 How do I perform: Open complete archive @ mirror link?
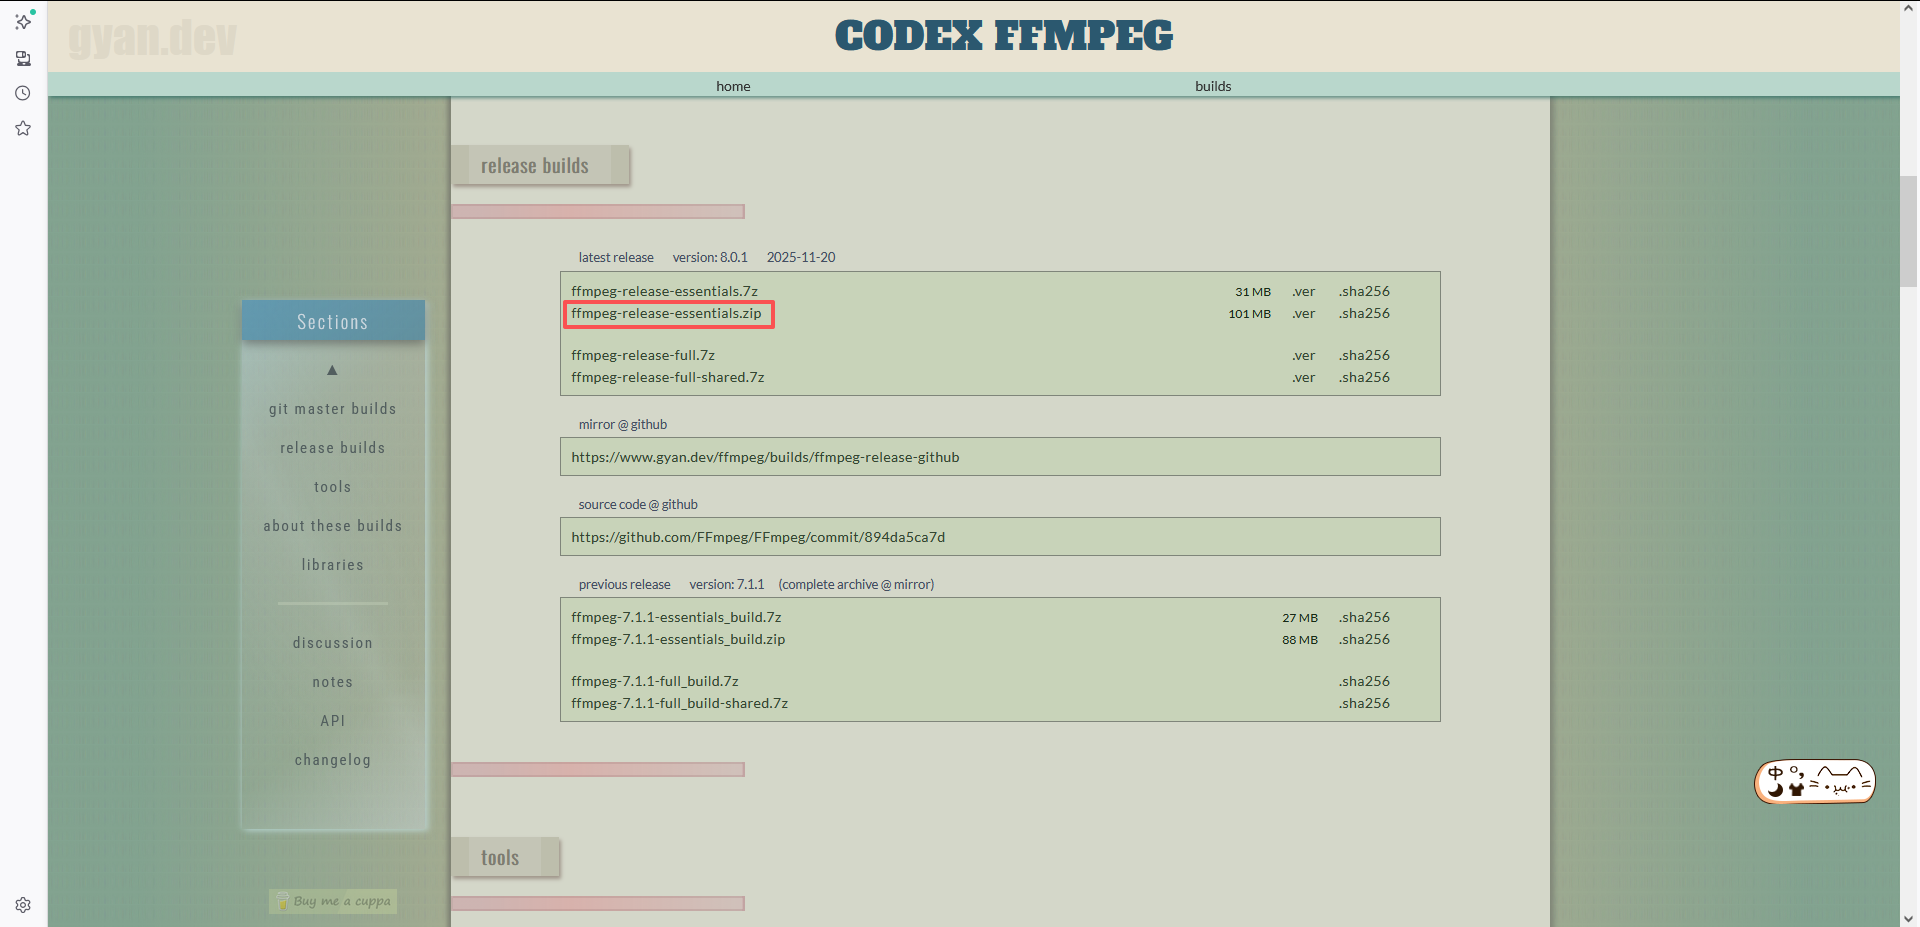(x=856, y=584)
